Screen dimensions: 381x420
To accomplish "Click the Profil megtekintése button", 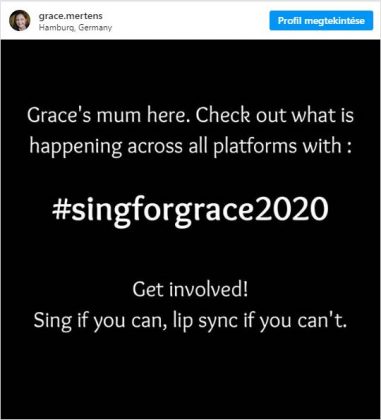I will point(321,21).
